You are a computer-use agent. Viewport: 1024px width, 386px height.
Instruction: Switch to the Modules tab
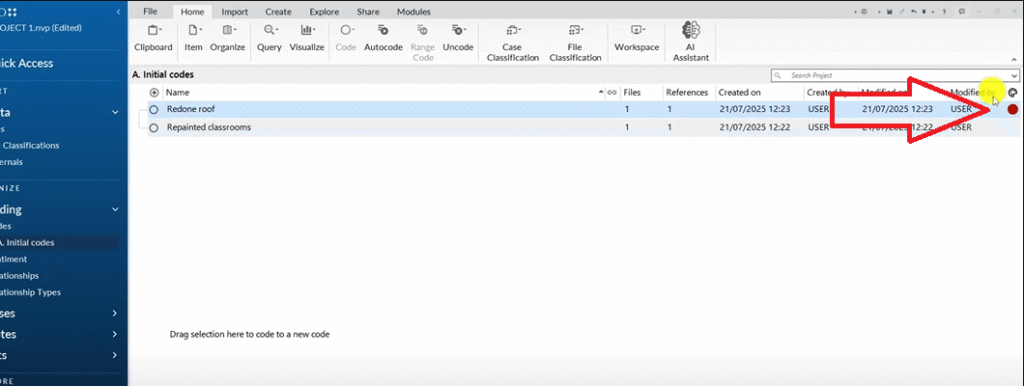click(x=414, y=12)
